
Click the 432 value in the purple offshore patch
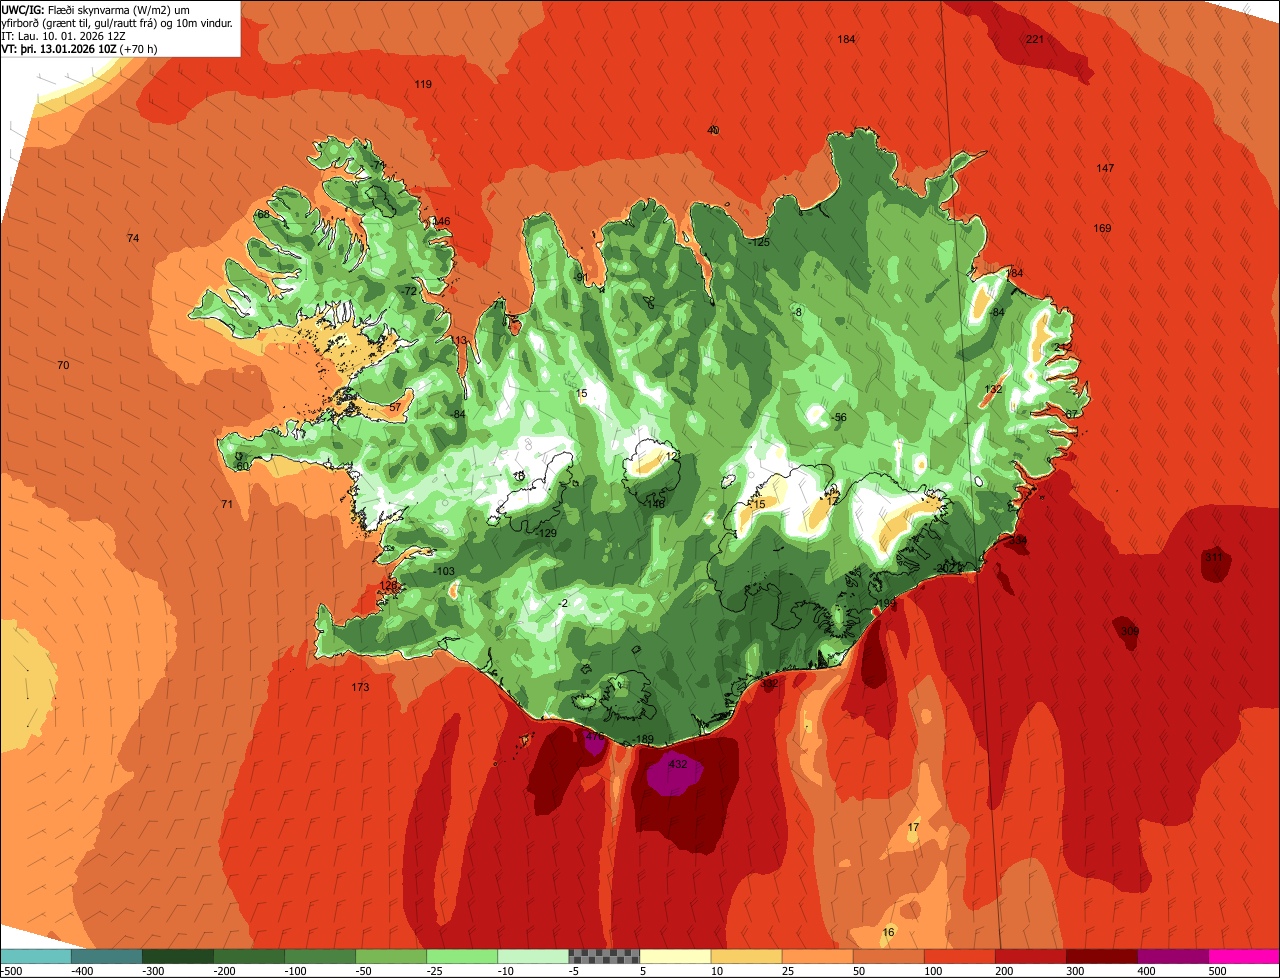[678, 764]
